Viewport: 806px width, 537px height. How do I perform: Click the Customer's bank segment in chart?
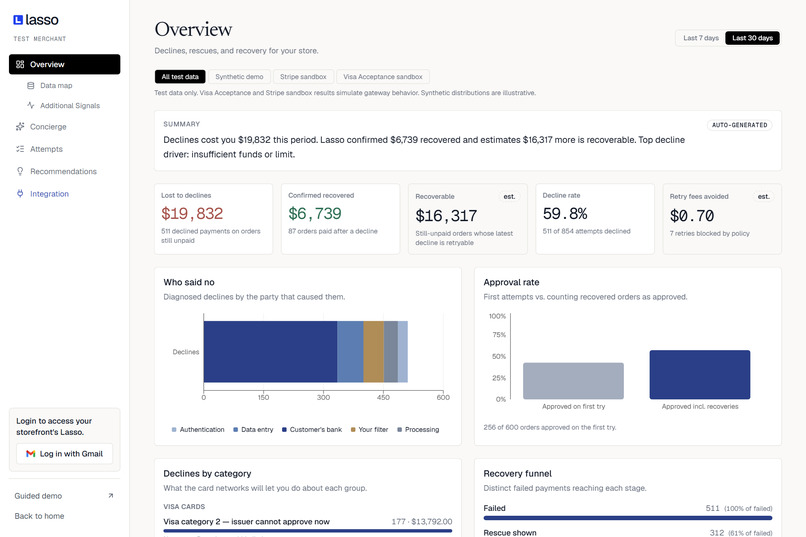(270, 351)
